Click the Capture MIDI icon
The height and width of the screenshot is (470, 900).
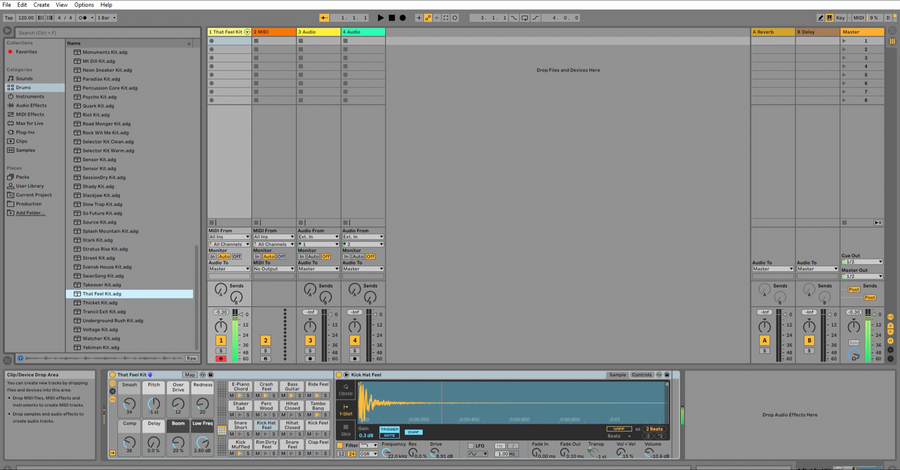click(x=446, y=18)
